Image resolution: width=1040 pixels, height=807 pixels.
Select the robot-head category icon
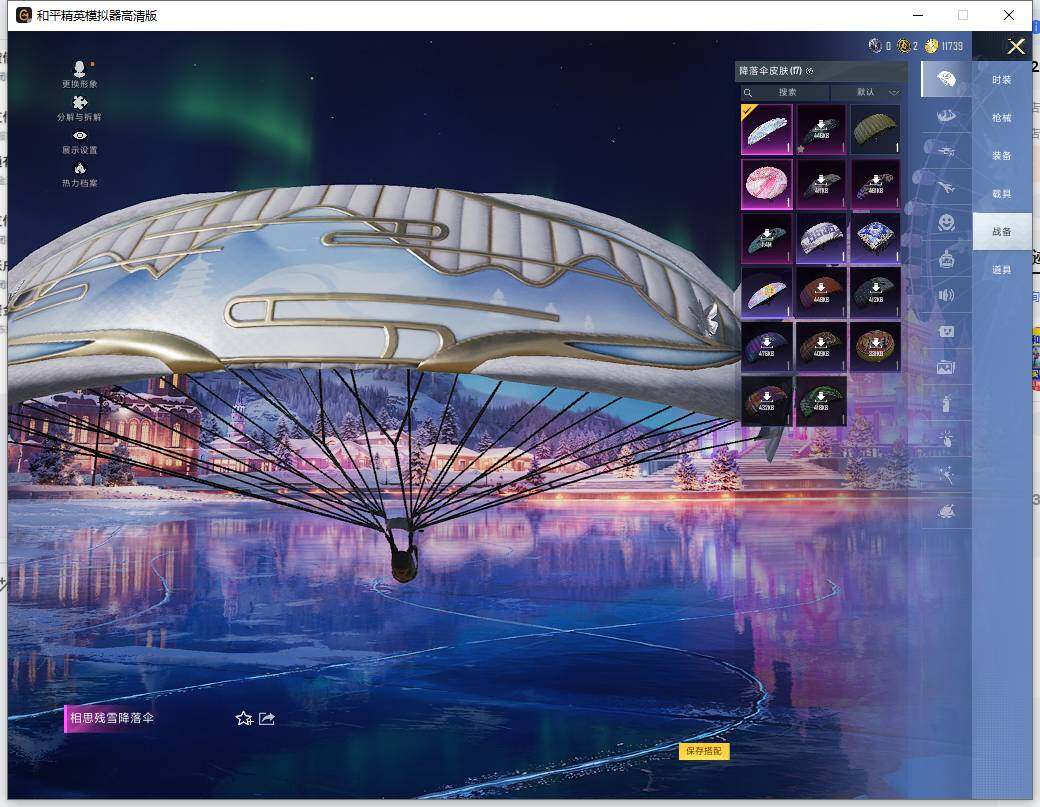coord(946,259)
